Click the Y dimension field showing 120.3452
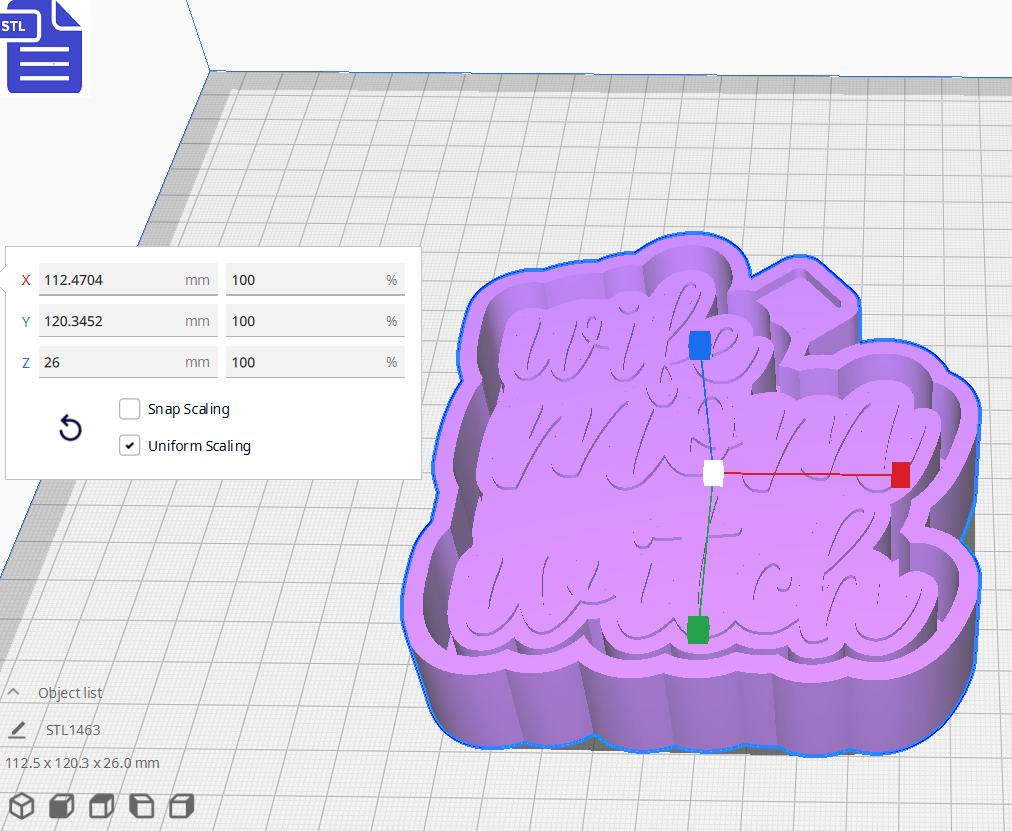This screenshot has width=1012, height=831. [128, 321]
